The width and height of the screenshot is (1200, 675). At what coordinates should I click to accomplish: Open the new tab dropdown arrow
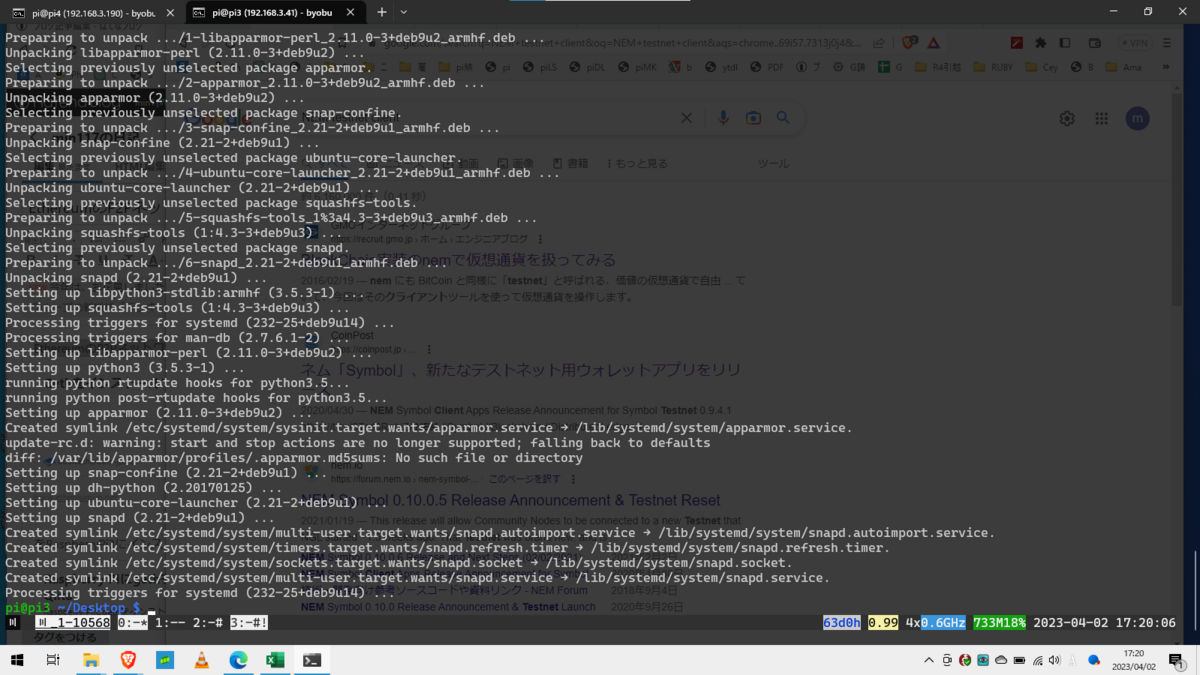pyautogui.click(x=404, y=12)
